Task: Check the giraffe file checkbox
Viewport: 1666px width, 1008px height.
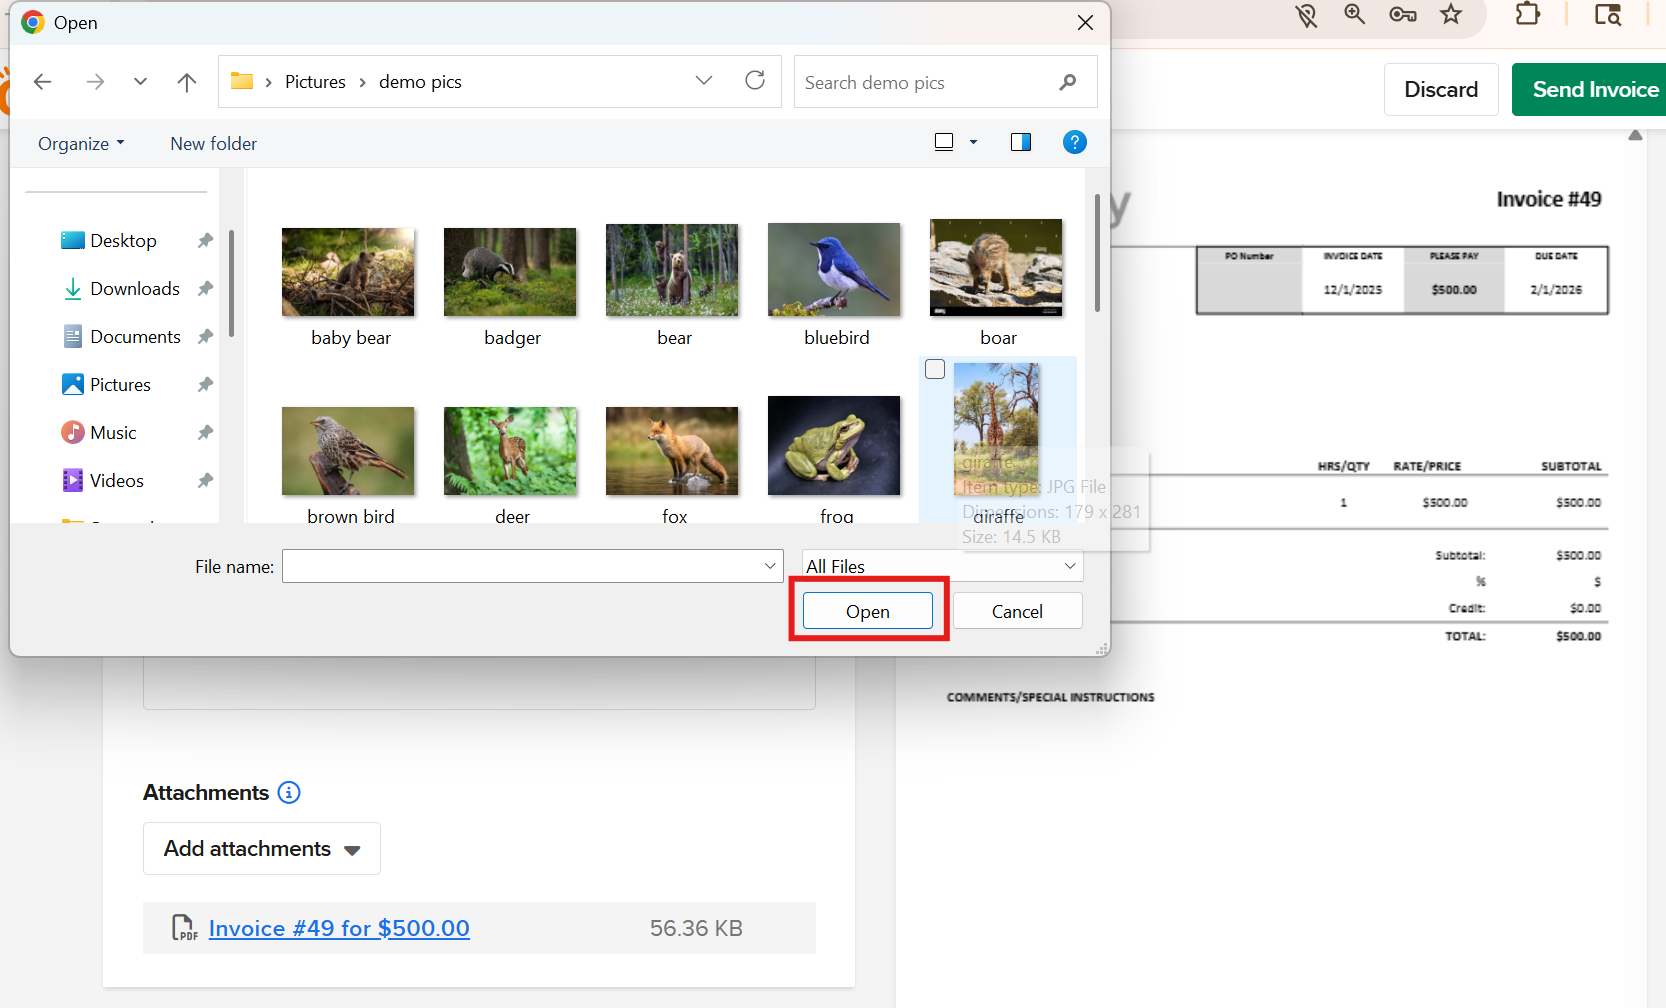Action: pyautogui.click(x=935, y=370)
